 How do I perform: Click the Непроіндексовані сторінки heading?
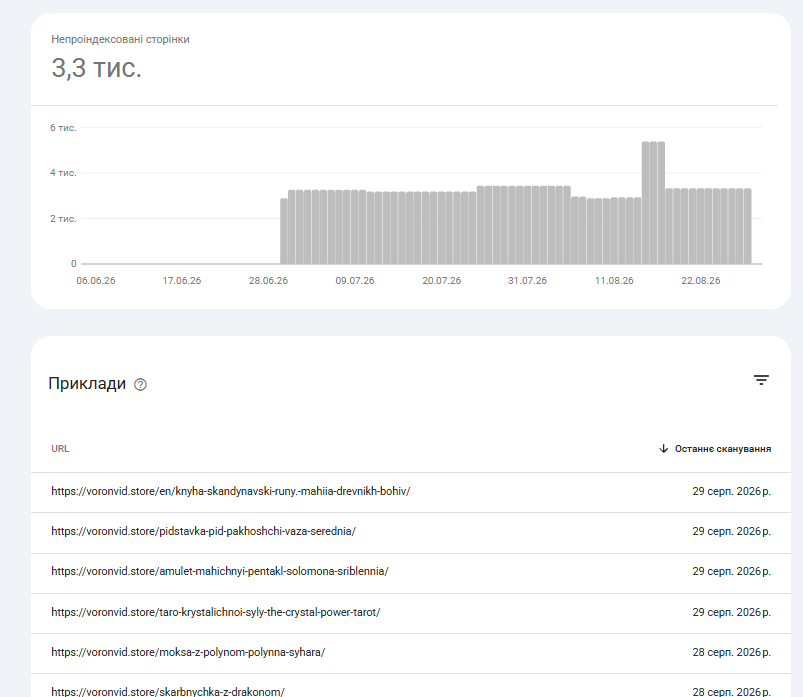pyautogui.click(x=120, y=39)
